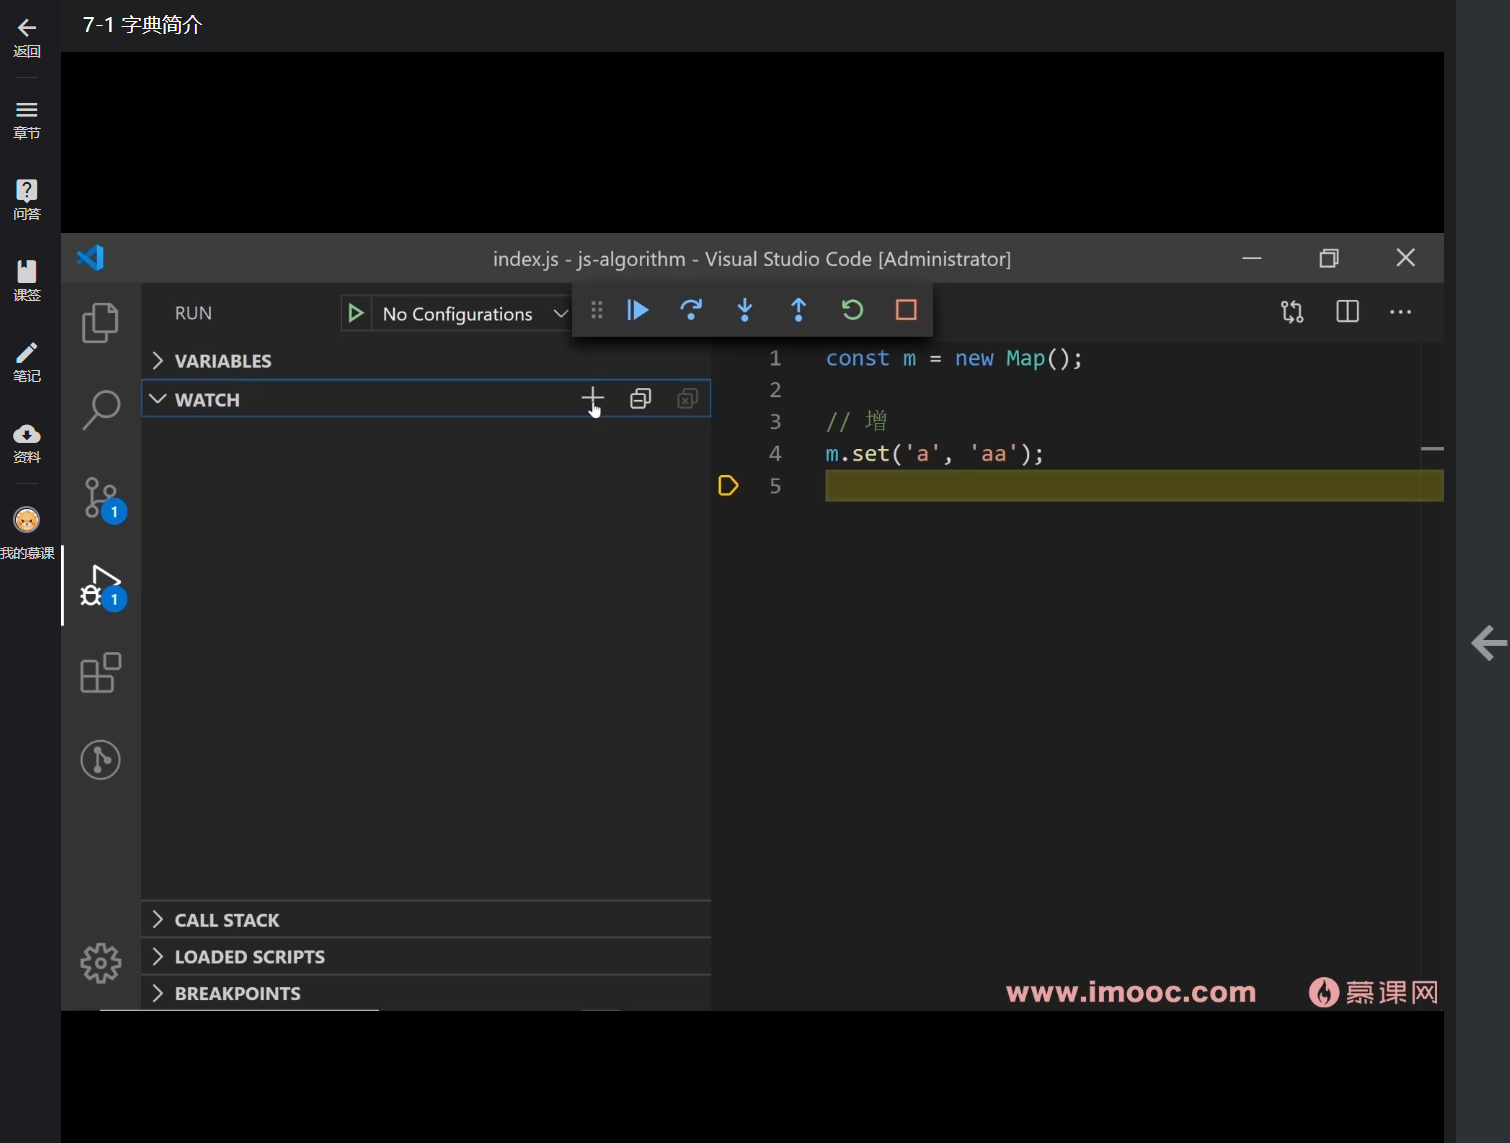The height and width of the screenshot is (1143, 1510).
Task: Expand the CALL STACK section
Action: 226,920
